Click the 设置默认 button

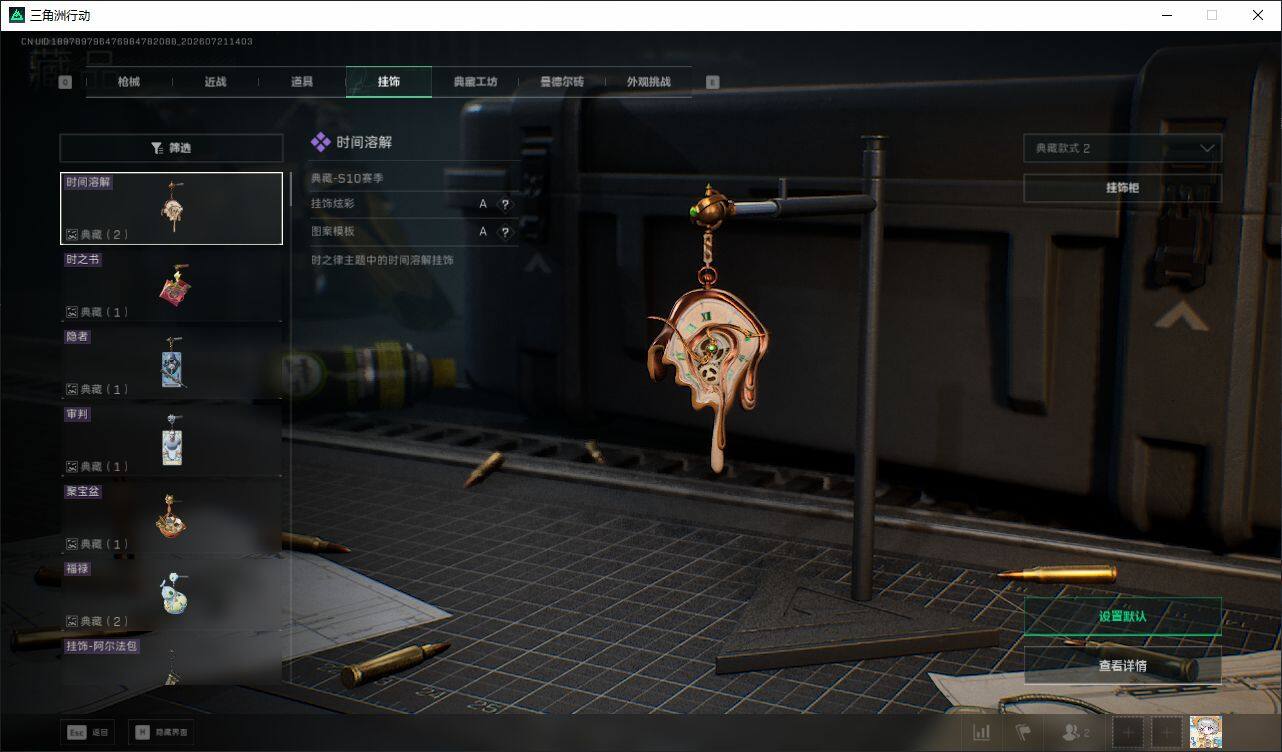click(x=1122, y=616)
